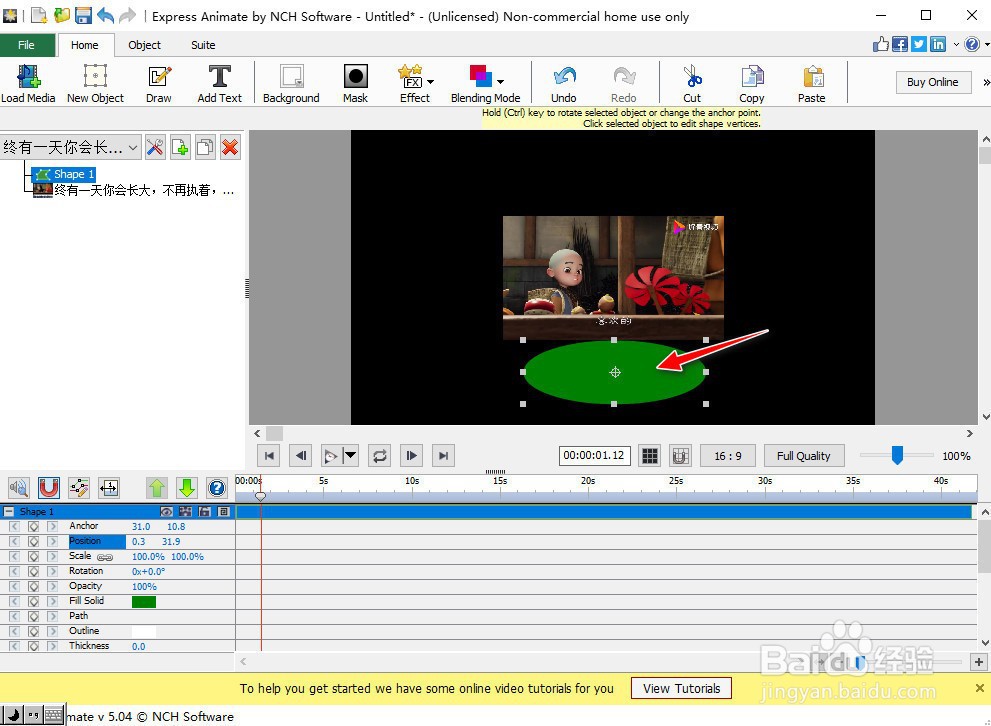Step back one frame
Image resolution: width=991 pixels, height=726 pixels.
pos(301,456)
